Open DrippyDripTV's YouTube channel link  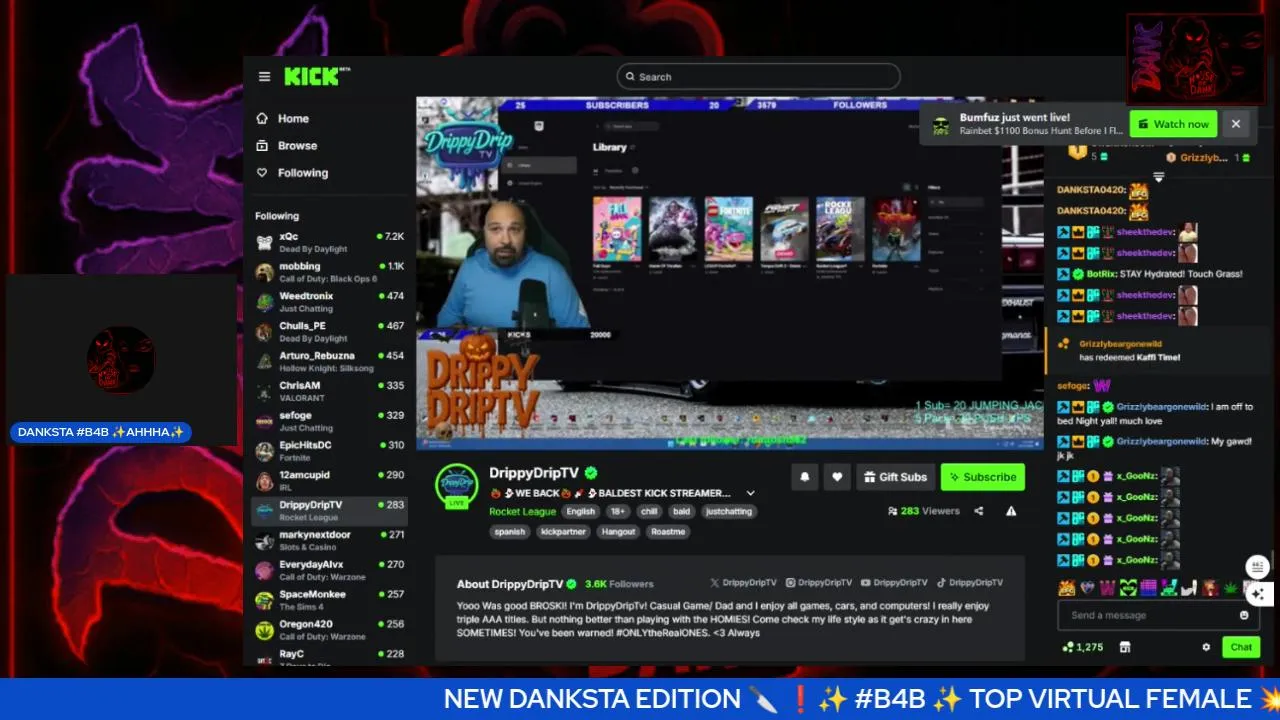coord(895,582)
